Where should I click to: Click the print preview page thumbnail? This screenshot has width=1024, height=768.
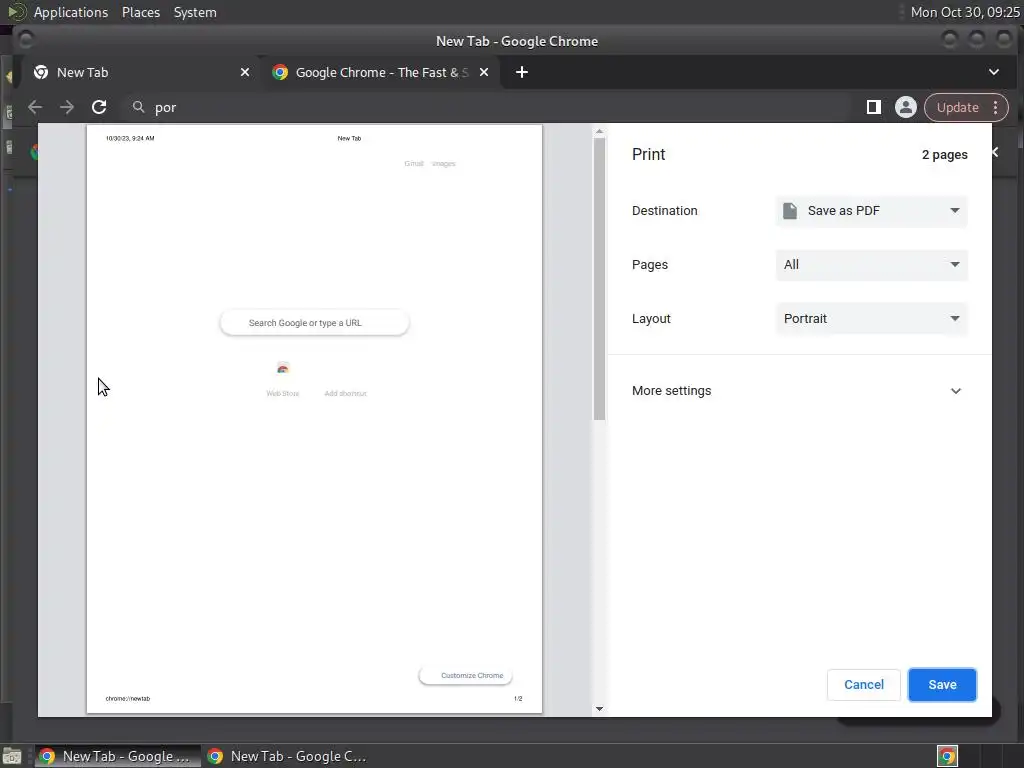coord(314,419)
